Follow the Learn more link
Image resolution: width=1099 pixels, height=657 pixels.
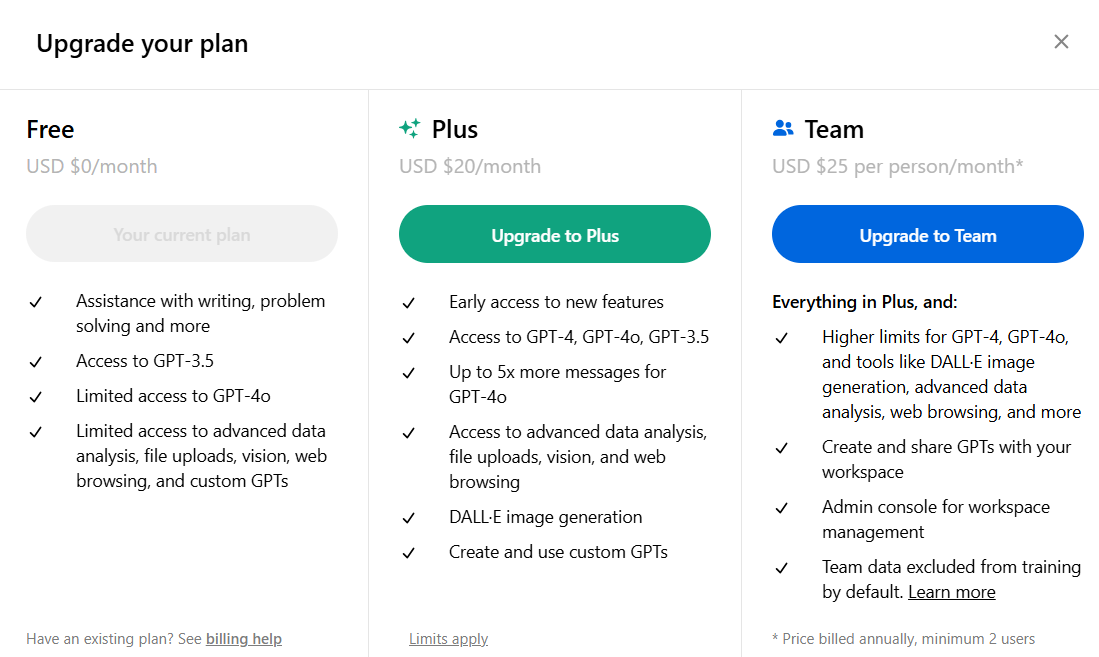click(x=951, y=592)
